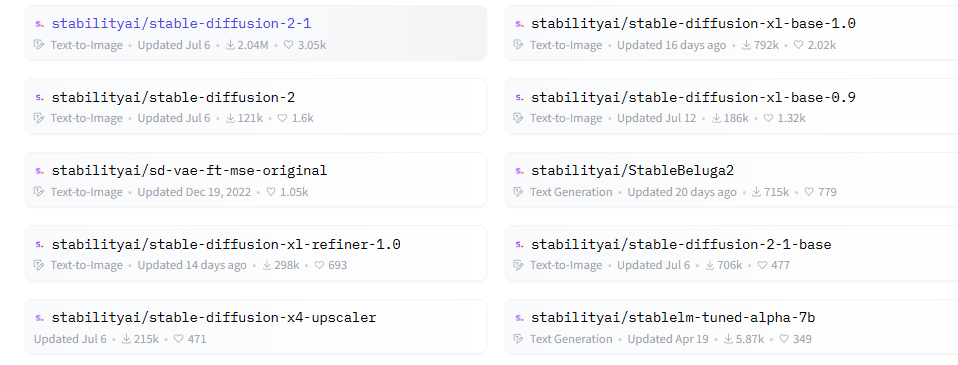Click the Text Generation tag icon on stablelm-tuned-alpha-7b
958x365 pixels.
click(x=519, y=339)
